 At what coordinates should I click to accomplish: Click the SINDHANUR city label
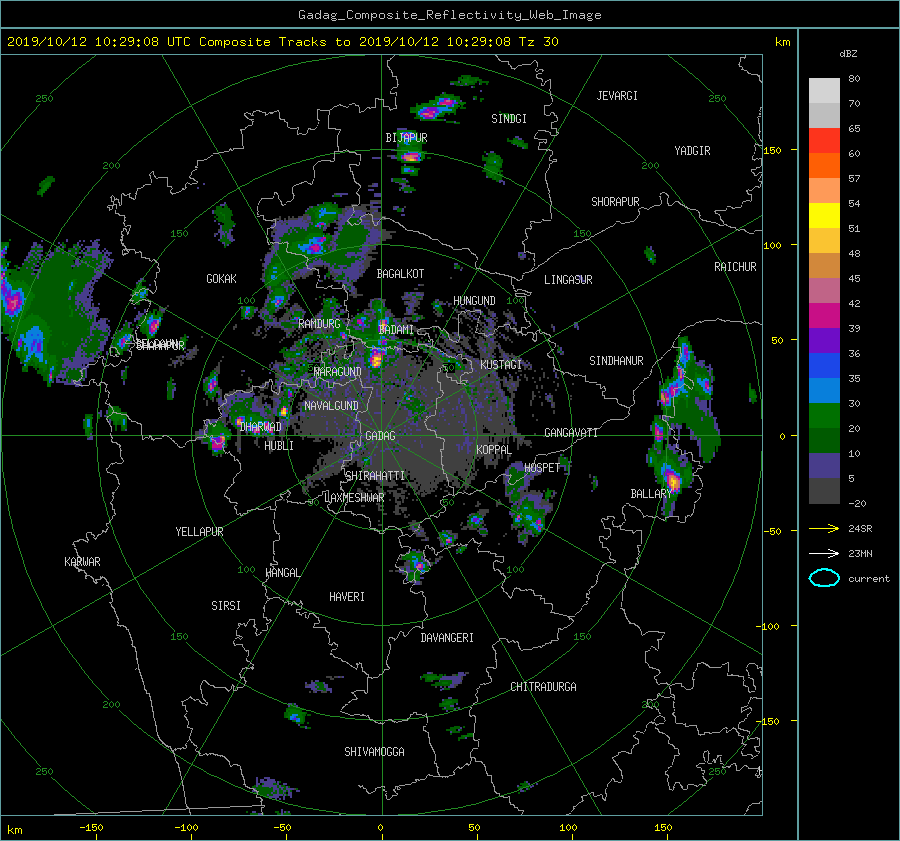(616, 361)
